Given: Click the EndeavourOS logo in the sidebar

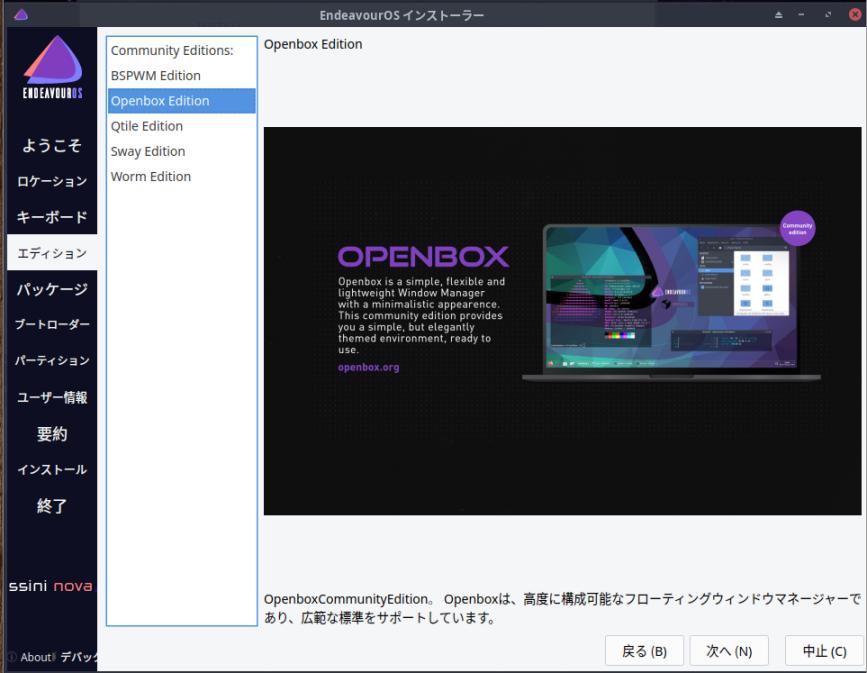Looking at the screenshot, I should 53,67.
